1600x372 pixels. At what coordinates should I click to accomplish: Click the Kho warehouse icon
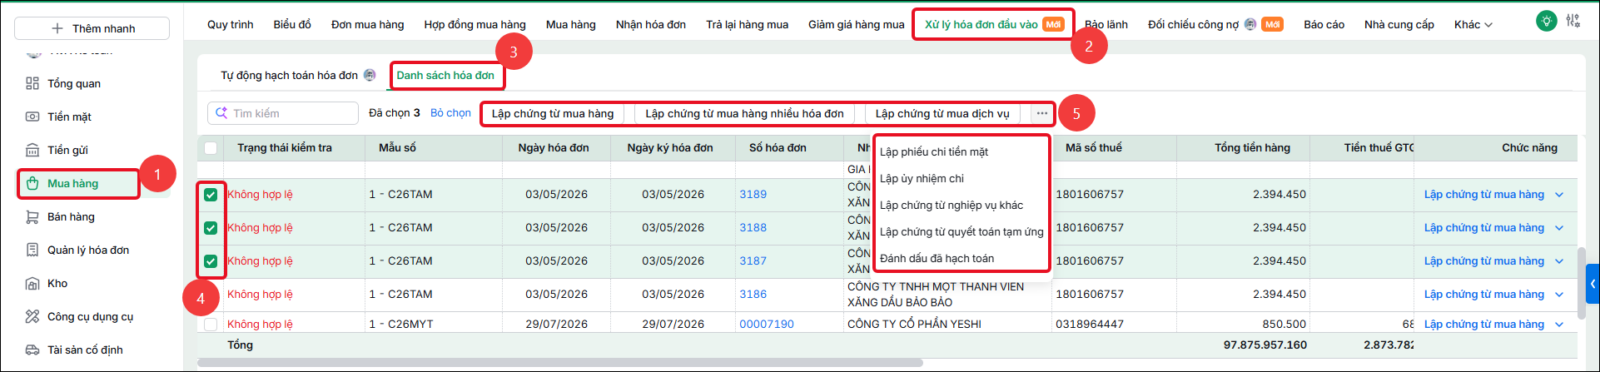[32, 283]
